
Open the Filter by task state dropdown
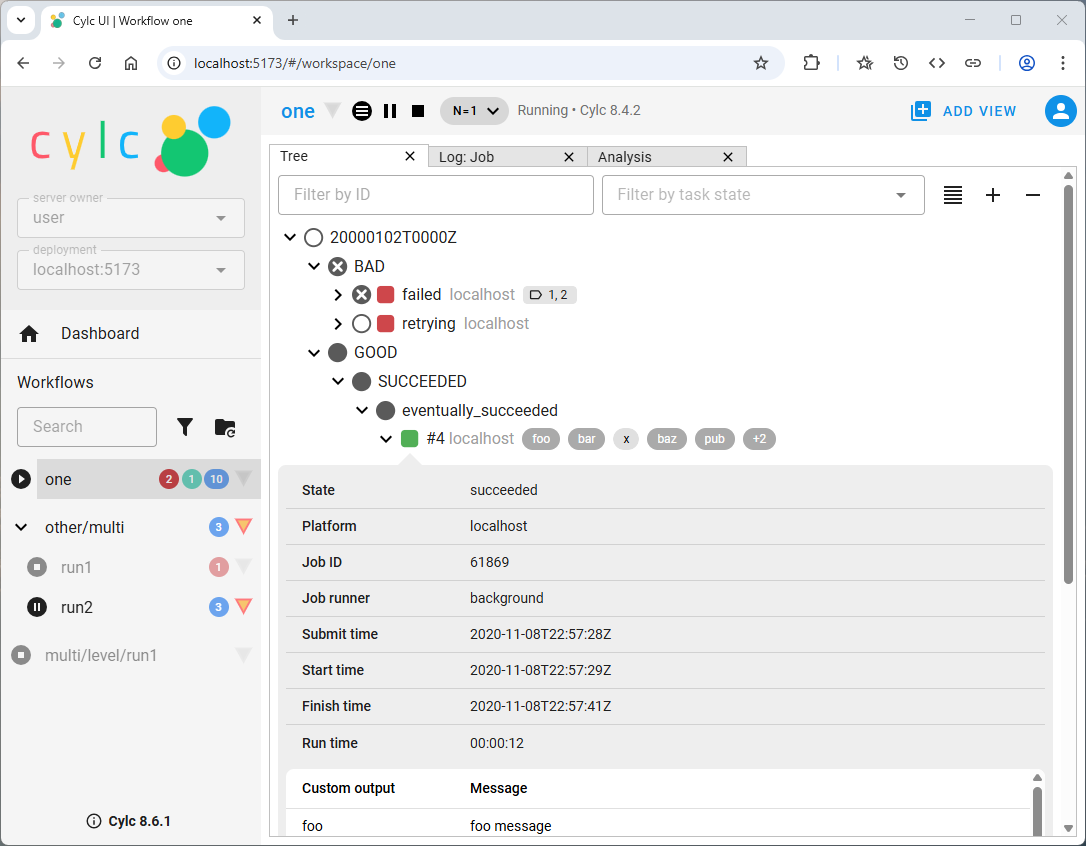(763, 194)
